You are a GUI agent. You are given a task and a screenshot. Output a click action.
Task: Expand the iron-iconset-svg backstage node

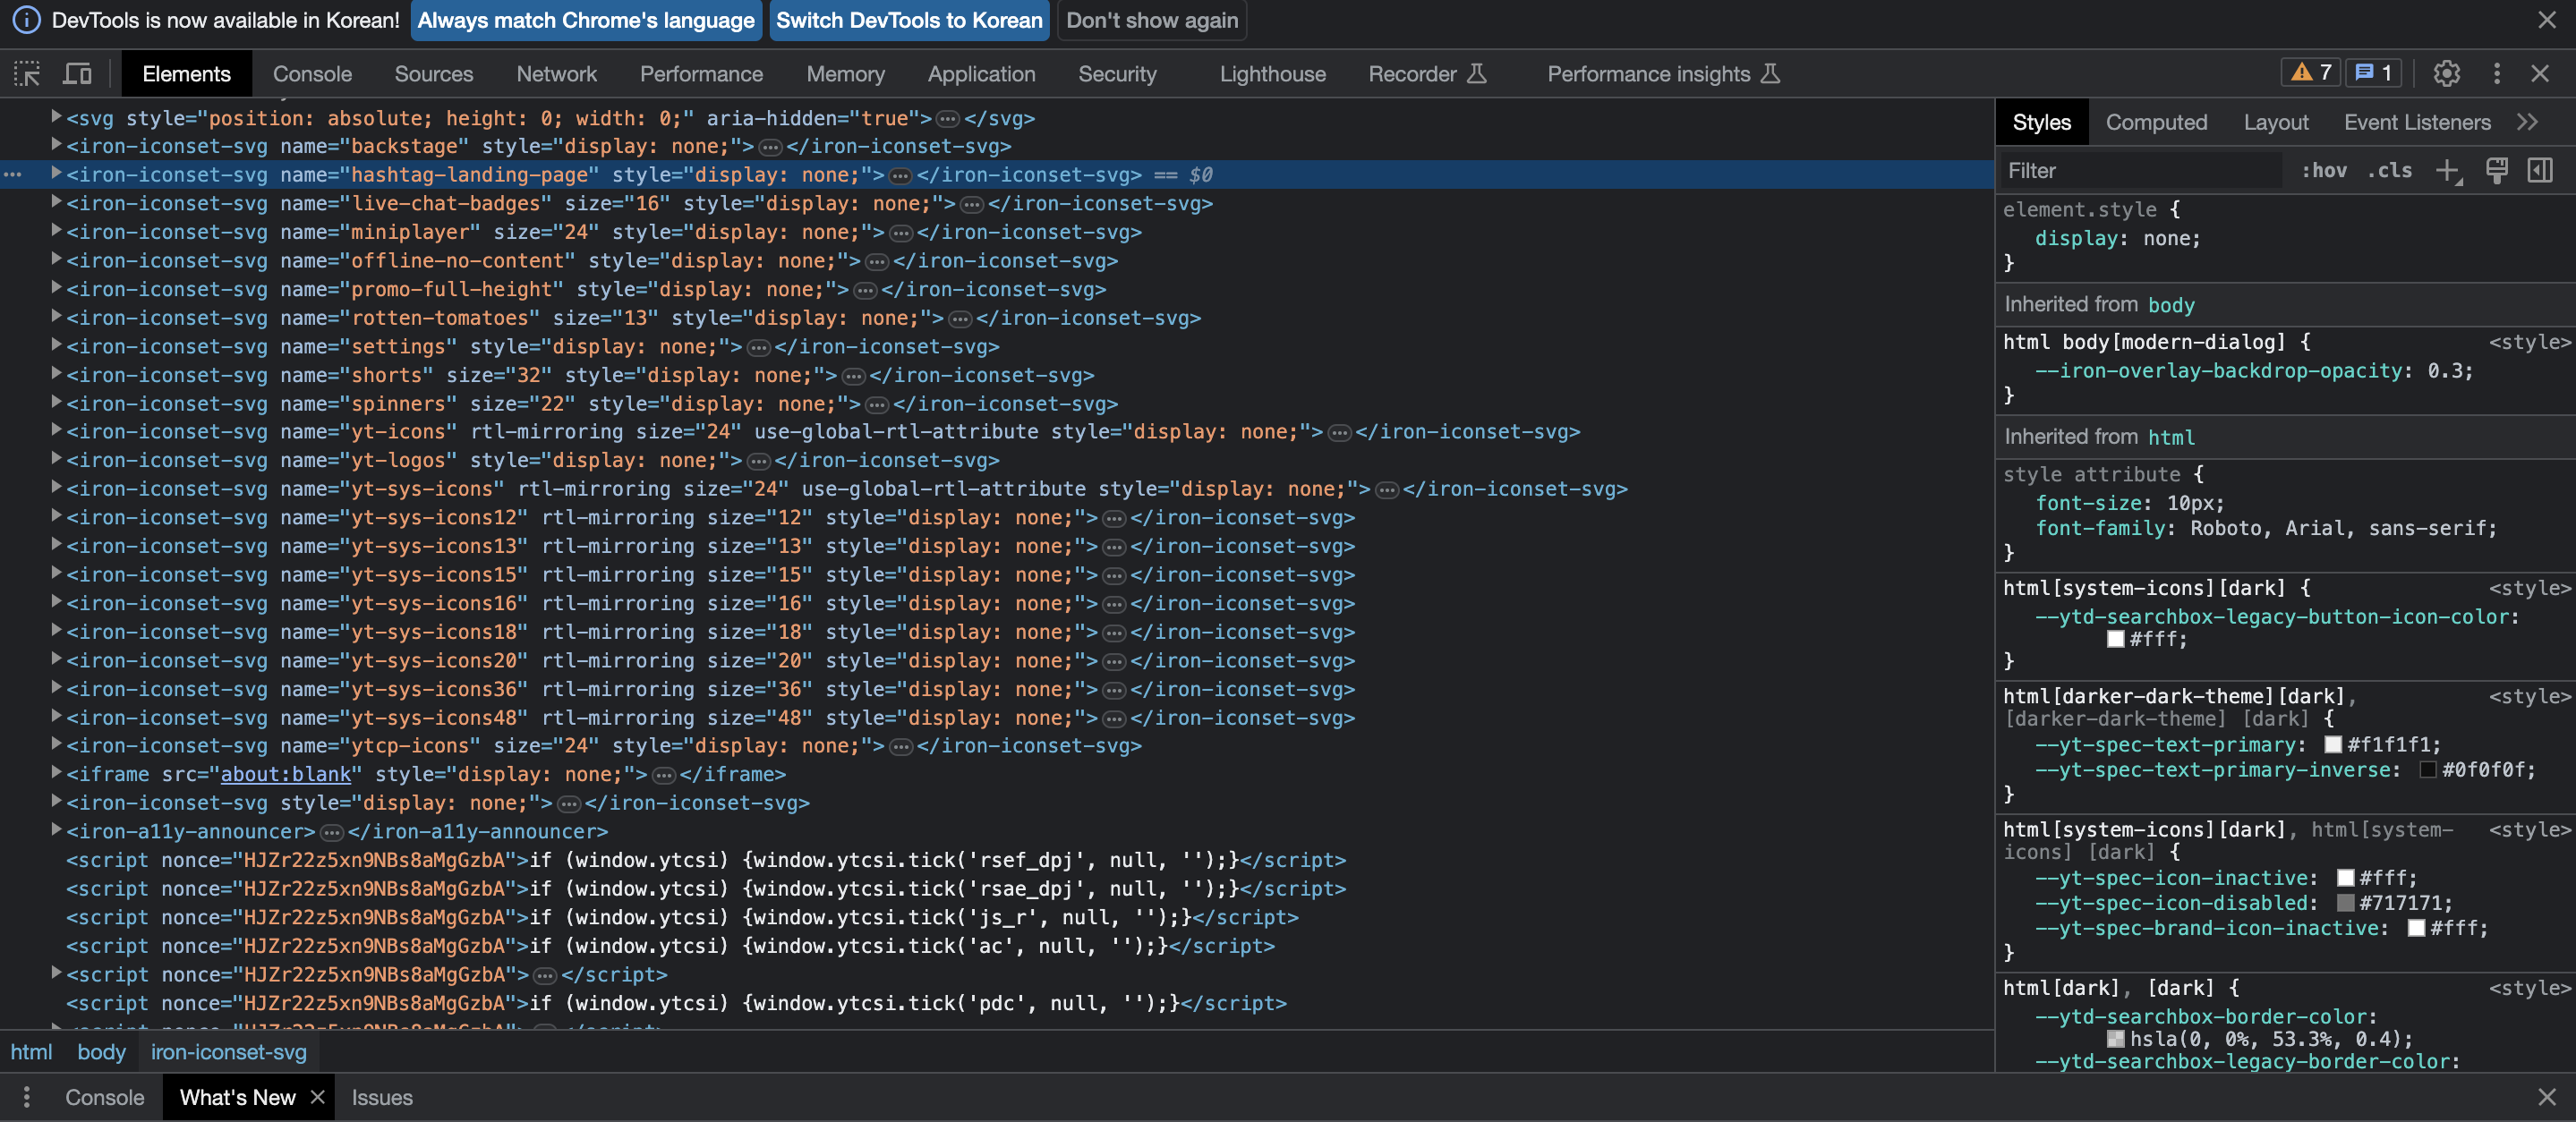tap(57, 146)
